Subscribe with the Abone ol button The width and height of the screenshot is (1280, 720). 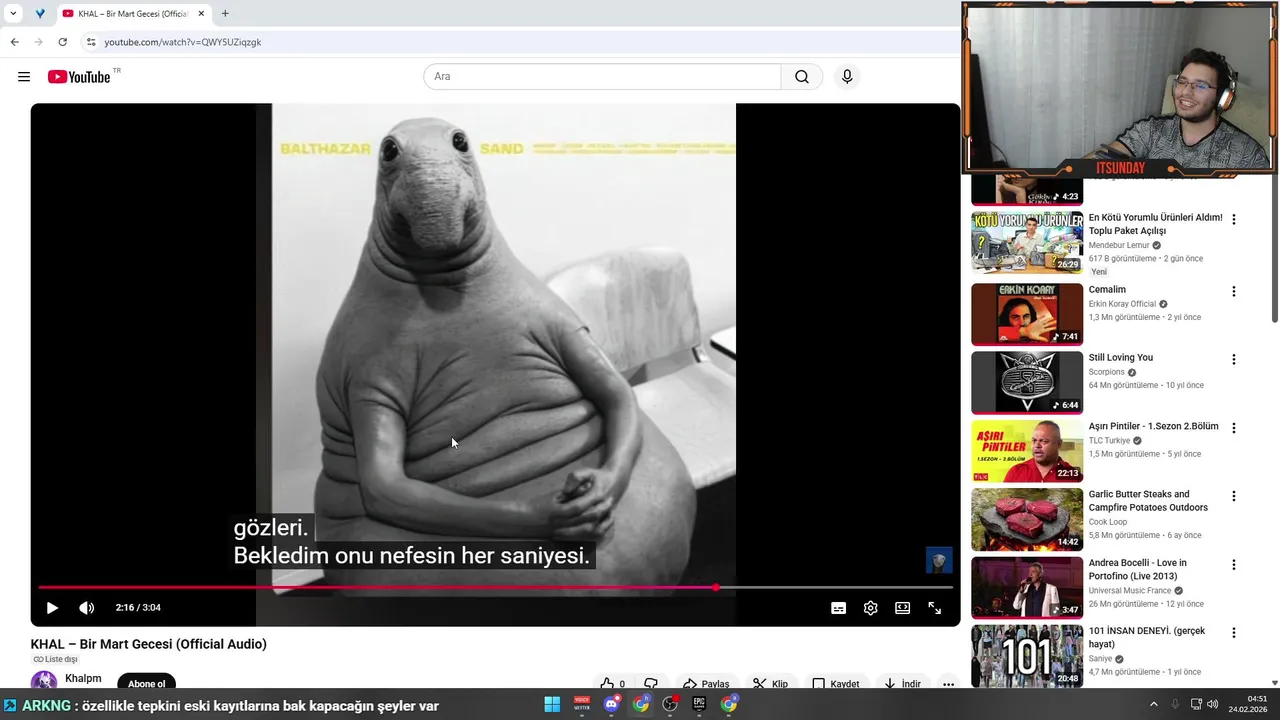click(147, 683)
